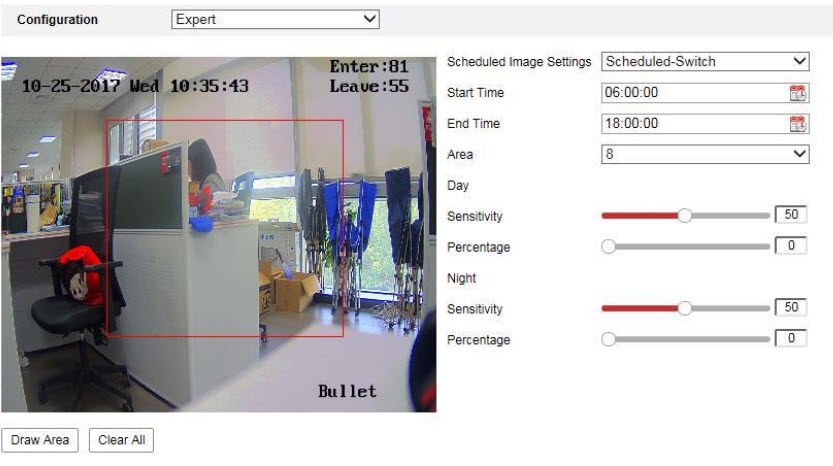
Task: Adjust the Night Sensitivity slider handle
Action: [685, 309]
